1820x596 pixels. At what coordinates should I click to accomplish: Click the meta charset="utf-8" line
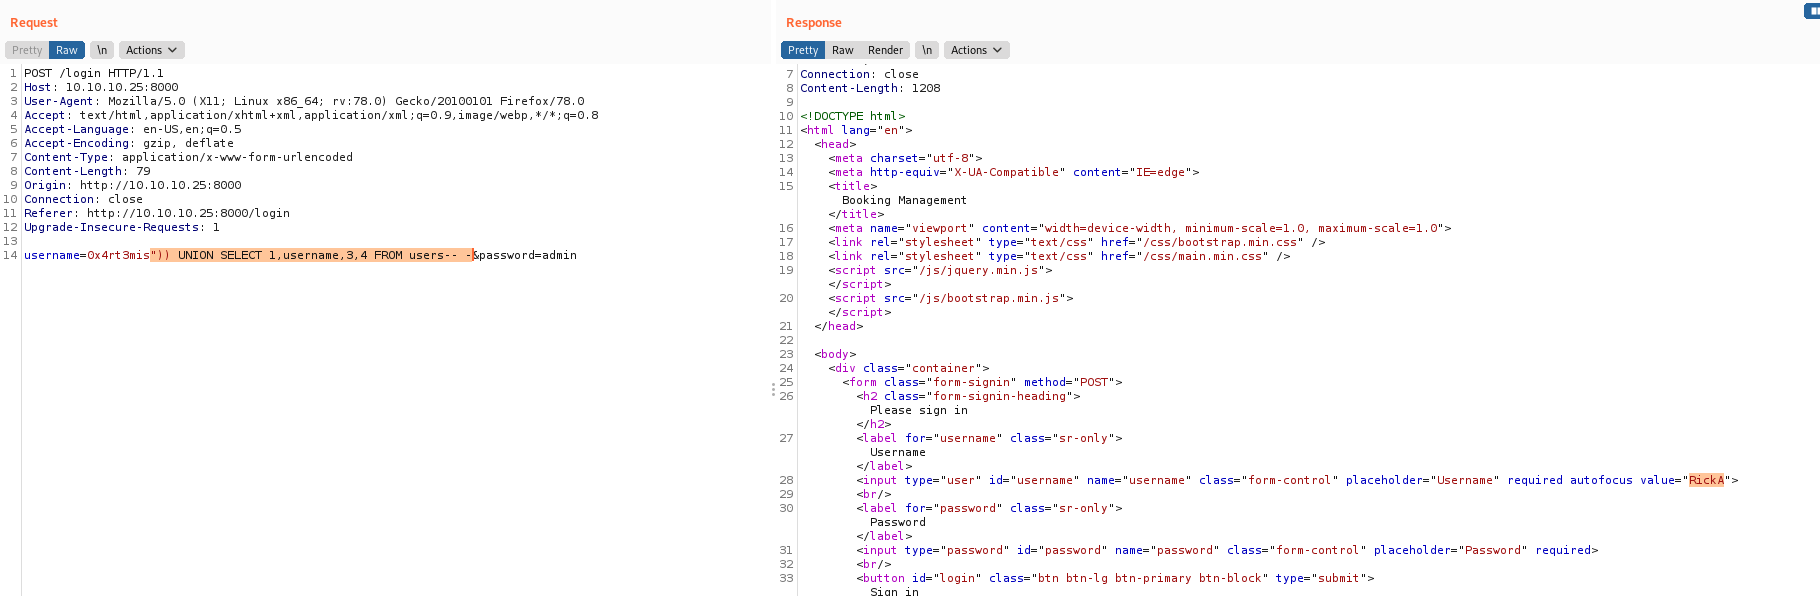coord(905,158)
